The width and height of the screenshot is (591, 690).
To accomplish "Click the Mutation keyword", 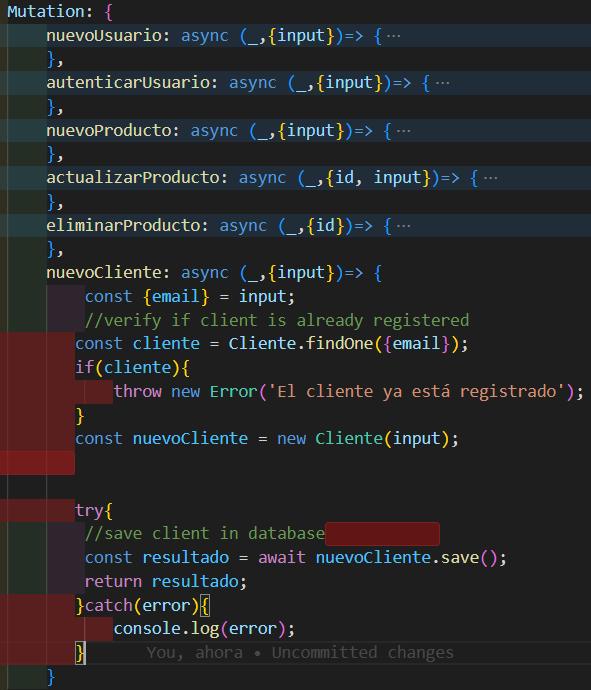I will (46, 12).
